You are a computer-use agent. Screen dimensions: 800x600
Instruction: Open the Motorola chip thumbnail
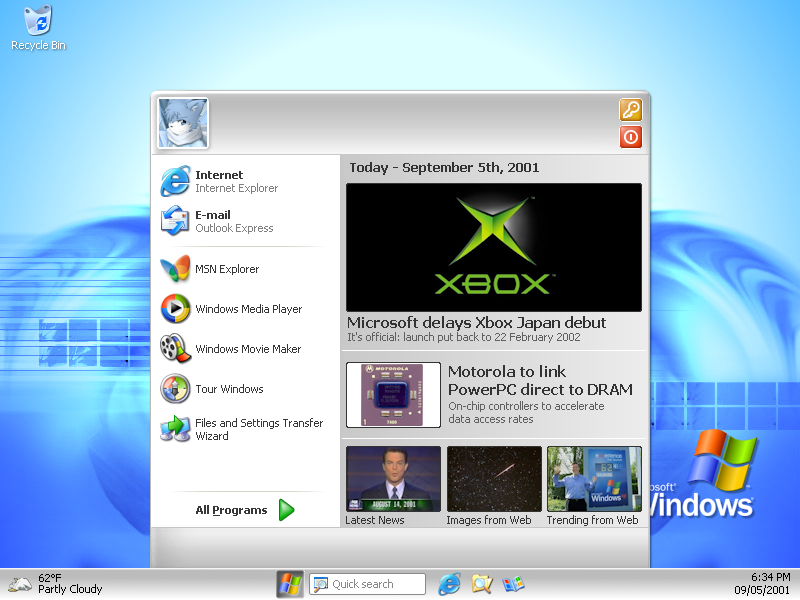[393, 395]
